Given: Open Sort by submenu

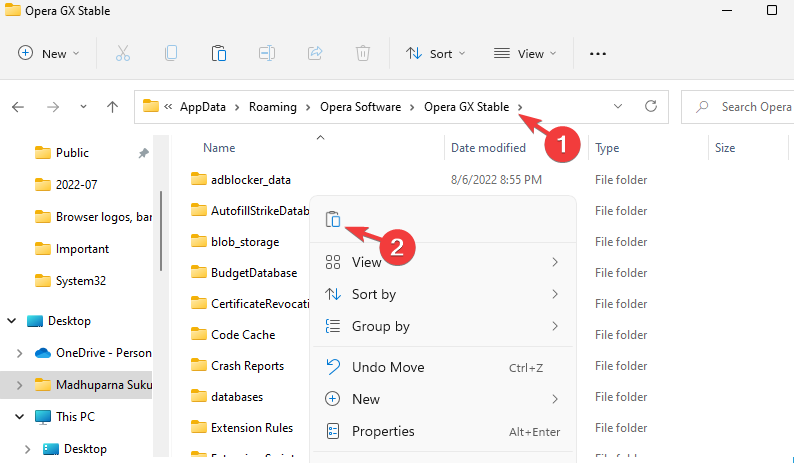Looking at the screenshot, I should pyautogui.click(x=443, y=294).
